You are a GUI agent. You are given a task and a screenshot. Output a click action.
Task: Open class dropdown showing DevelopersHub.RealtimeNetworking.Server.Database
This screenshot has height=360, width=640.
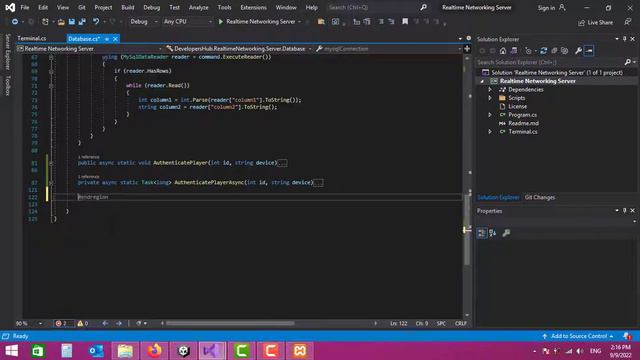point(239,49)
